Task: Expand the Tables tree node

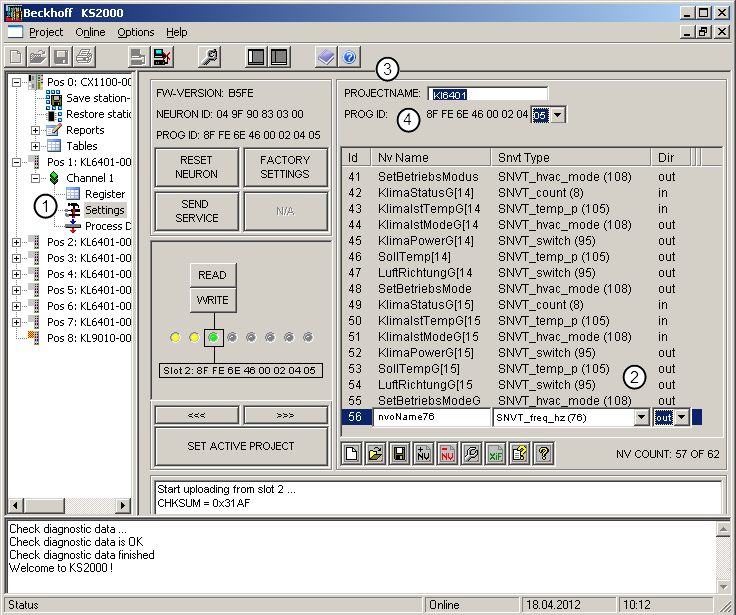Action: point(35,146)
